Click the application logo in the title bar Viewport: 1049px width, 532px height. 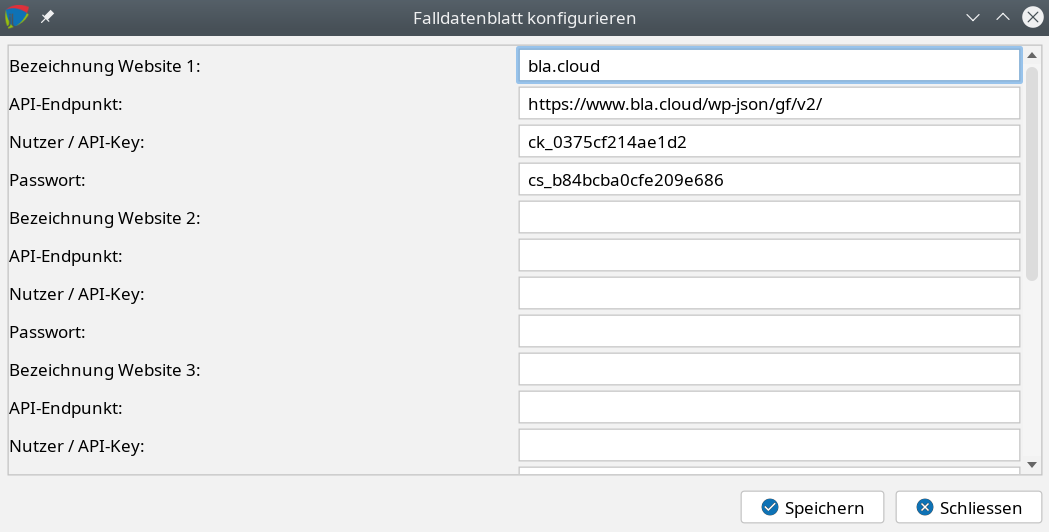point(16,17)
